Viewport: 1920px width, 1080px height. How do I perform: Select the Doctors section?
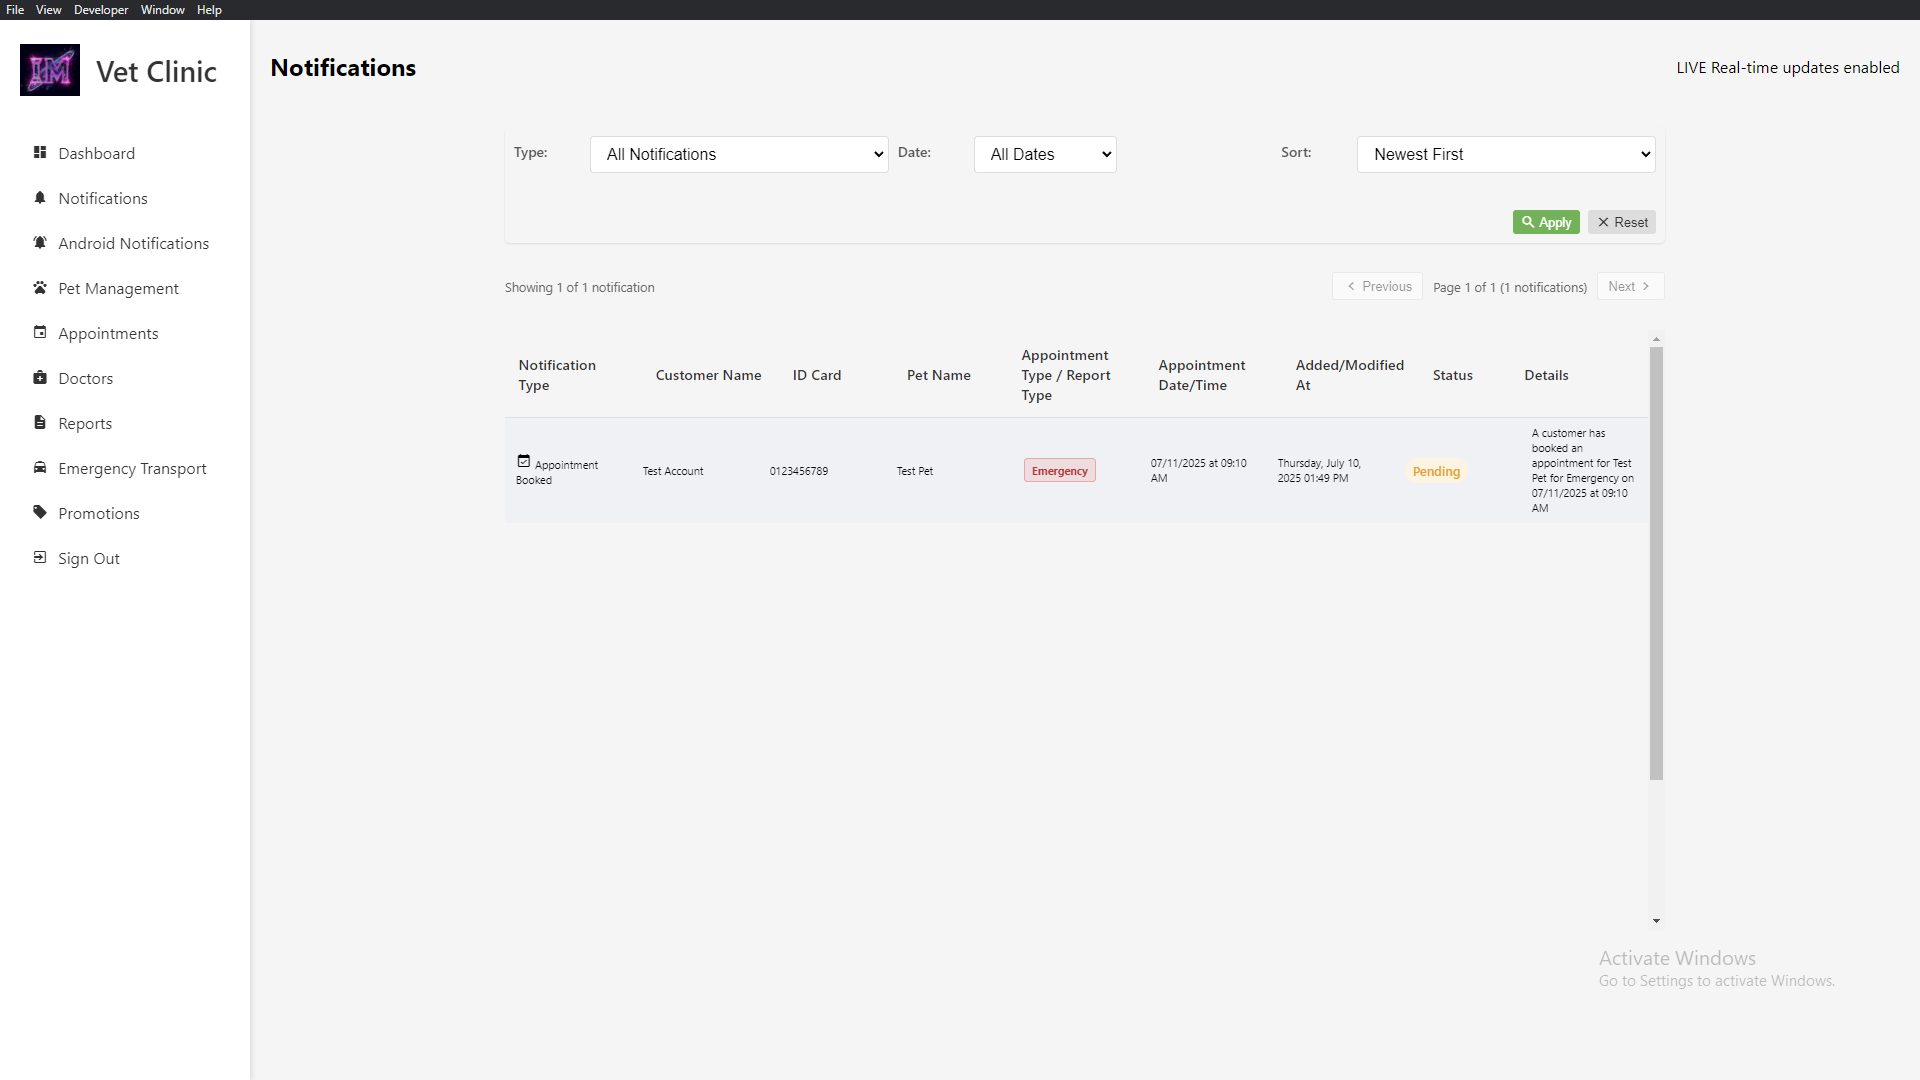click(85, 378)
